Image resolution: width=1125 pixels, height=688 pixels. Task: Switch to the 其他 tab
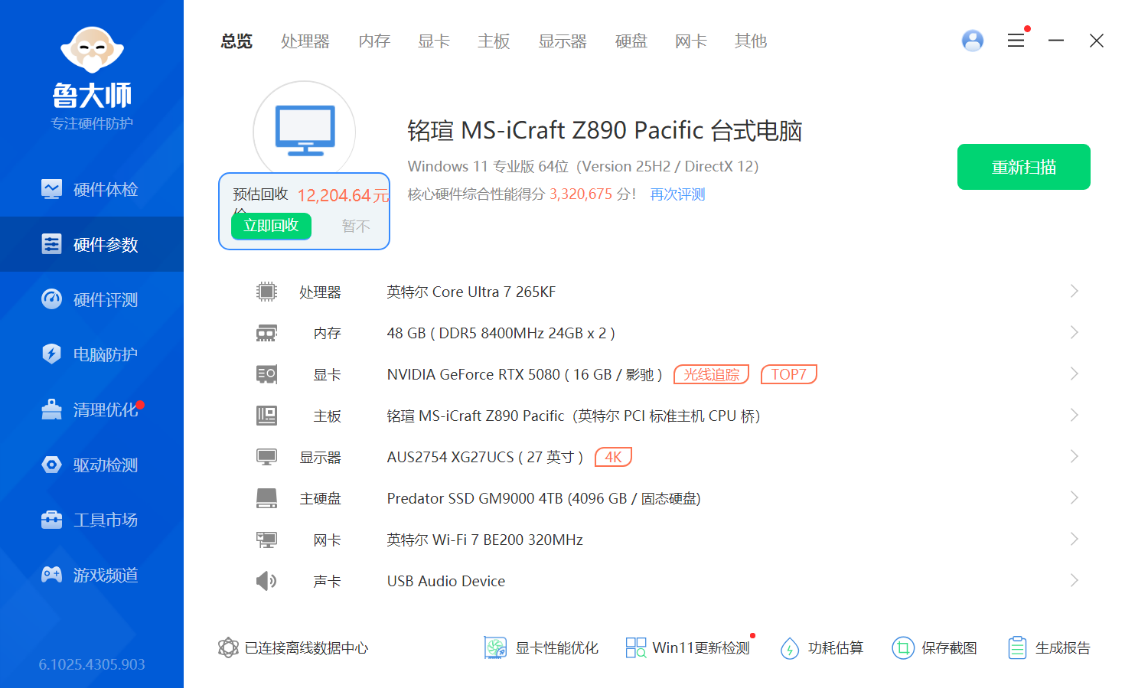750,41
